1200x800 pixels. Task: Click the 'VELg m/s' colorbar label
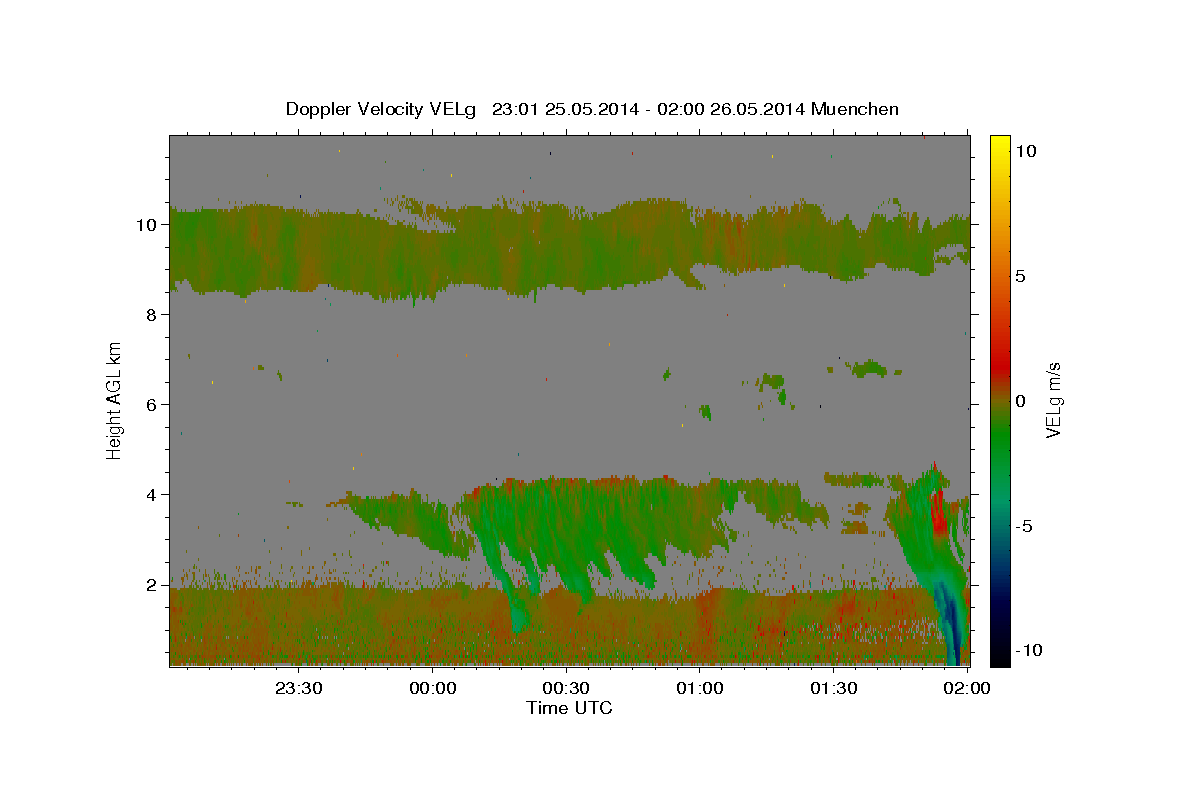point(1053,401)
